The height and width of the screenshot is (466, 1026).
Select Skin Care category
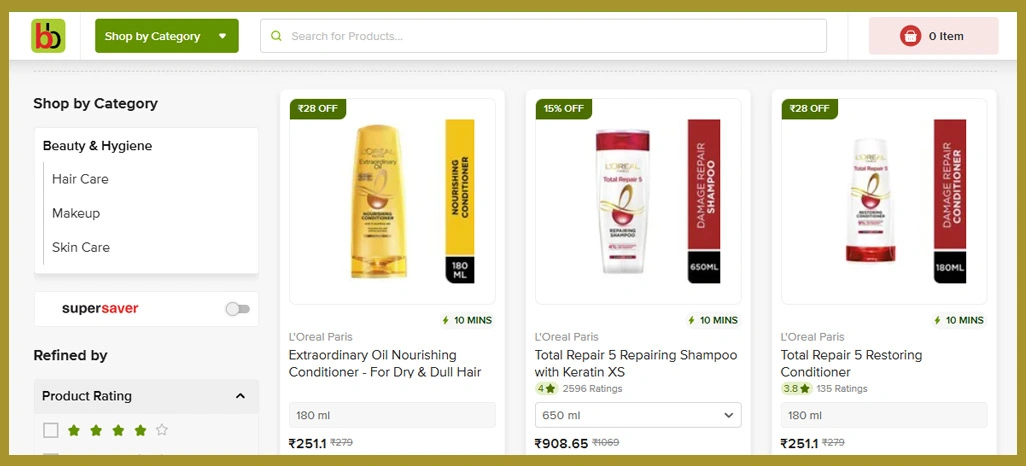tap(81, 247)
